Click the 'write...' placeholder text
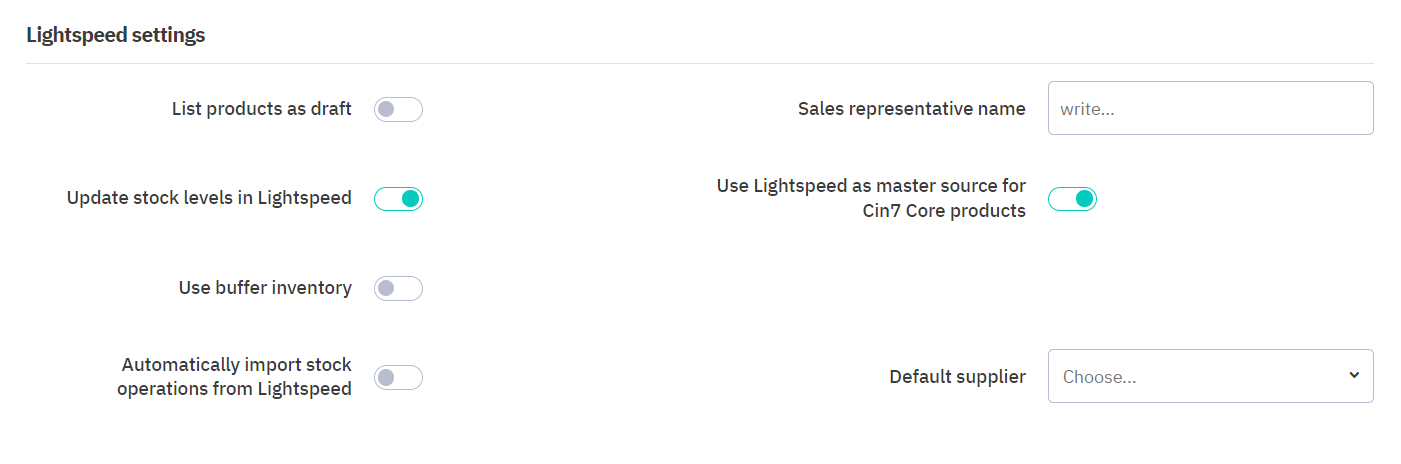The height and width of the screenshot is (464, 1401). (x=1087, y=109)
